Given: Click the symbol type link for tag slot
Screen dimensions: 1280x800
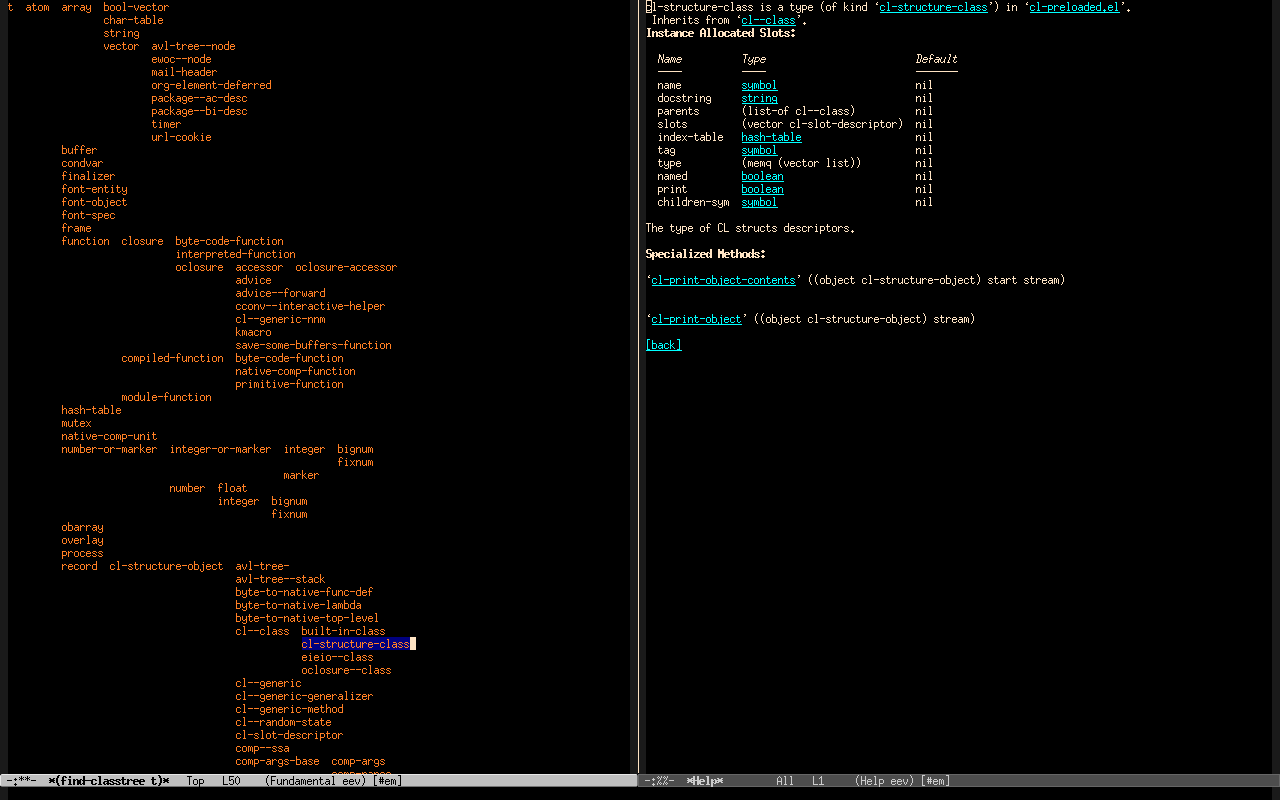Looking at the screenshot, I should (x=759, y=150).
